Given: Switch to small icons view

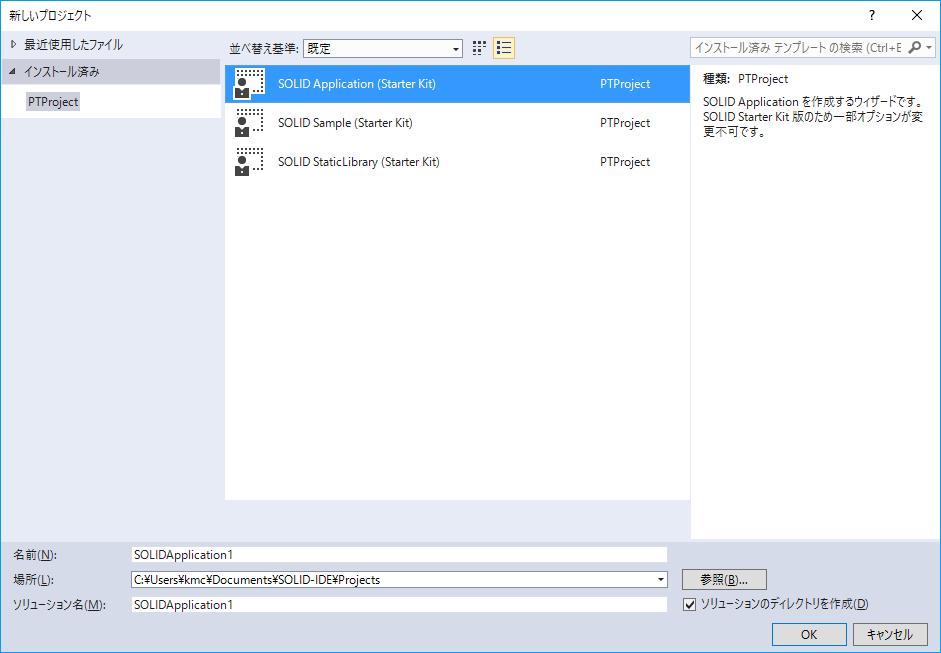Looking at the screenshot, I should coord(480,48).
